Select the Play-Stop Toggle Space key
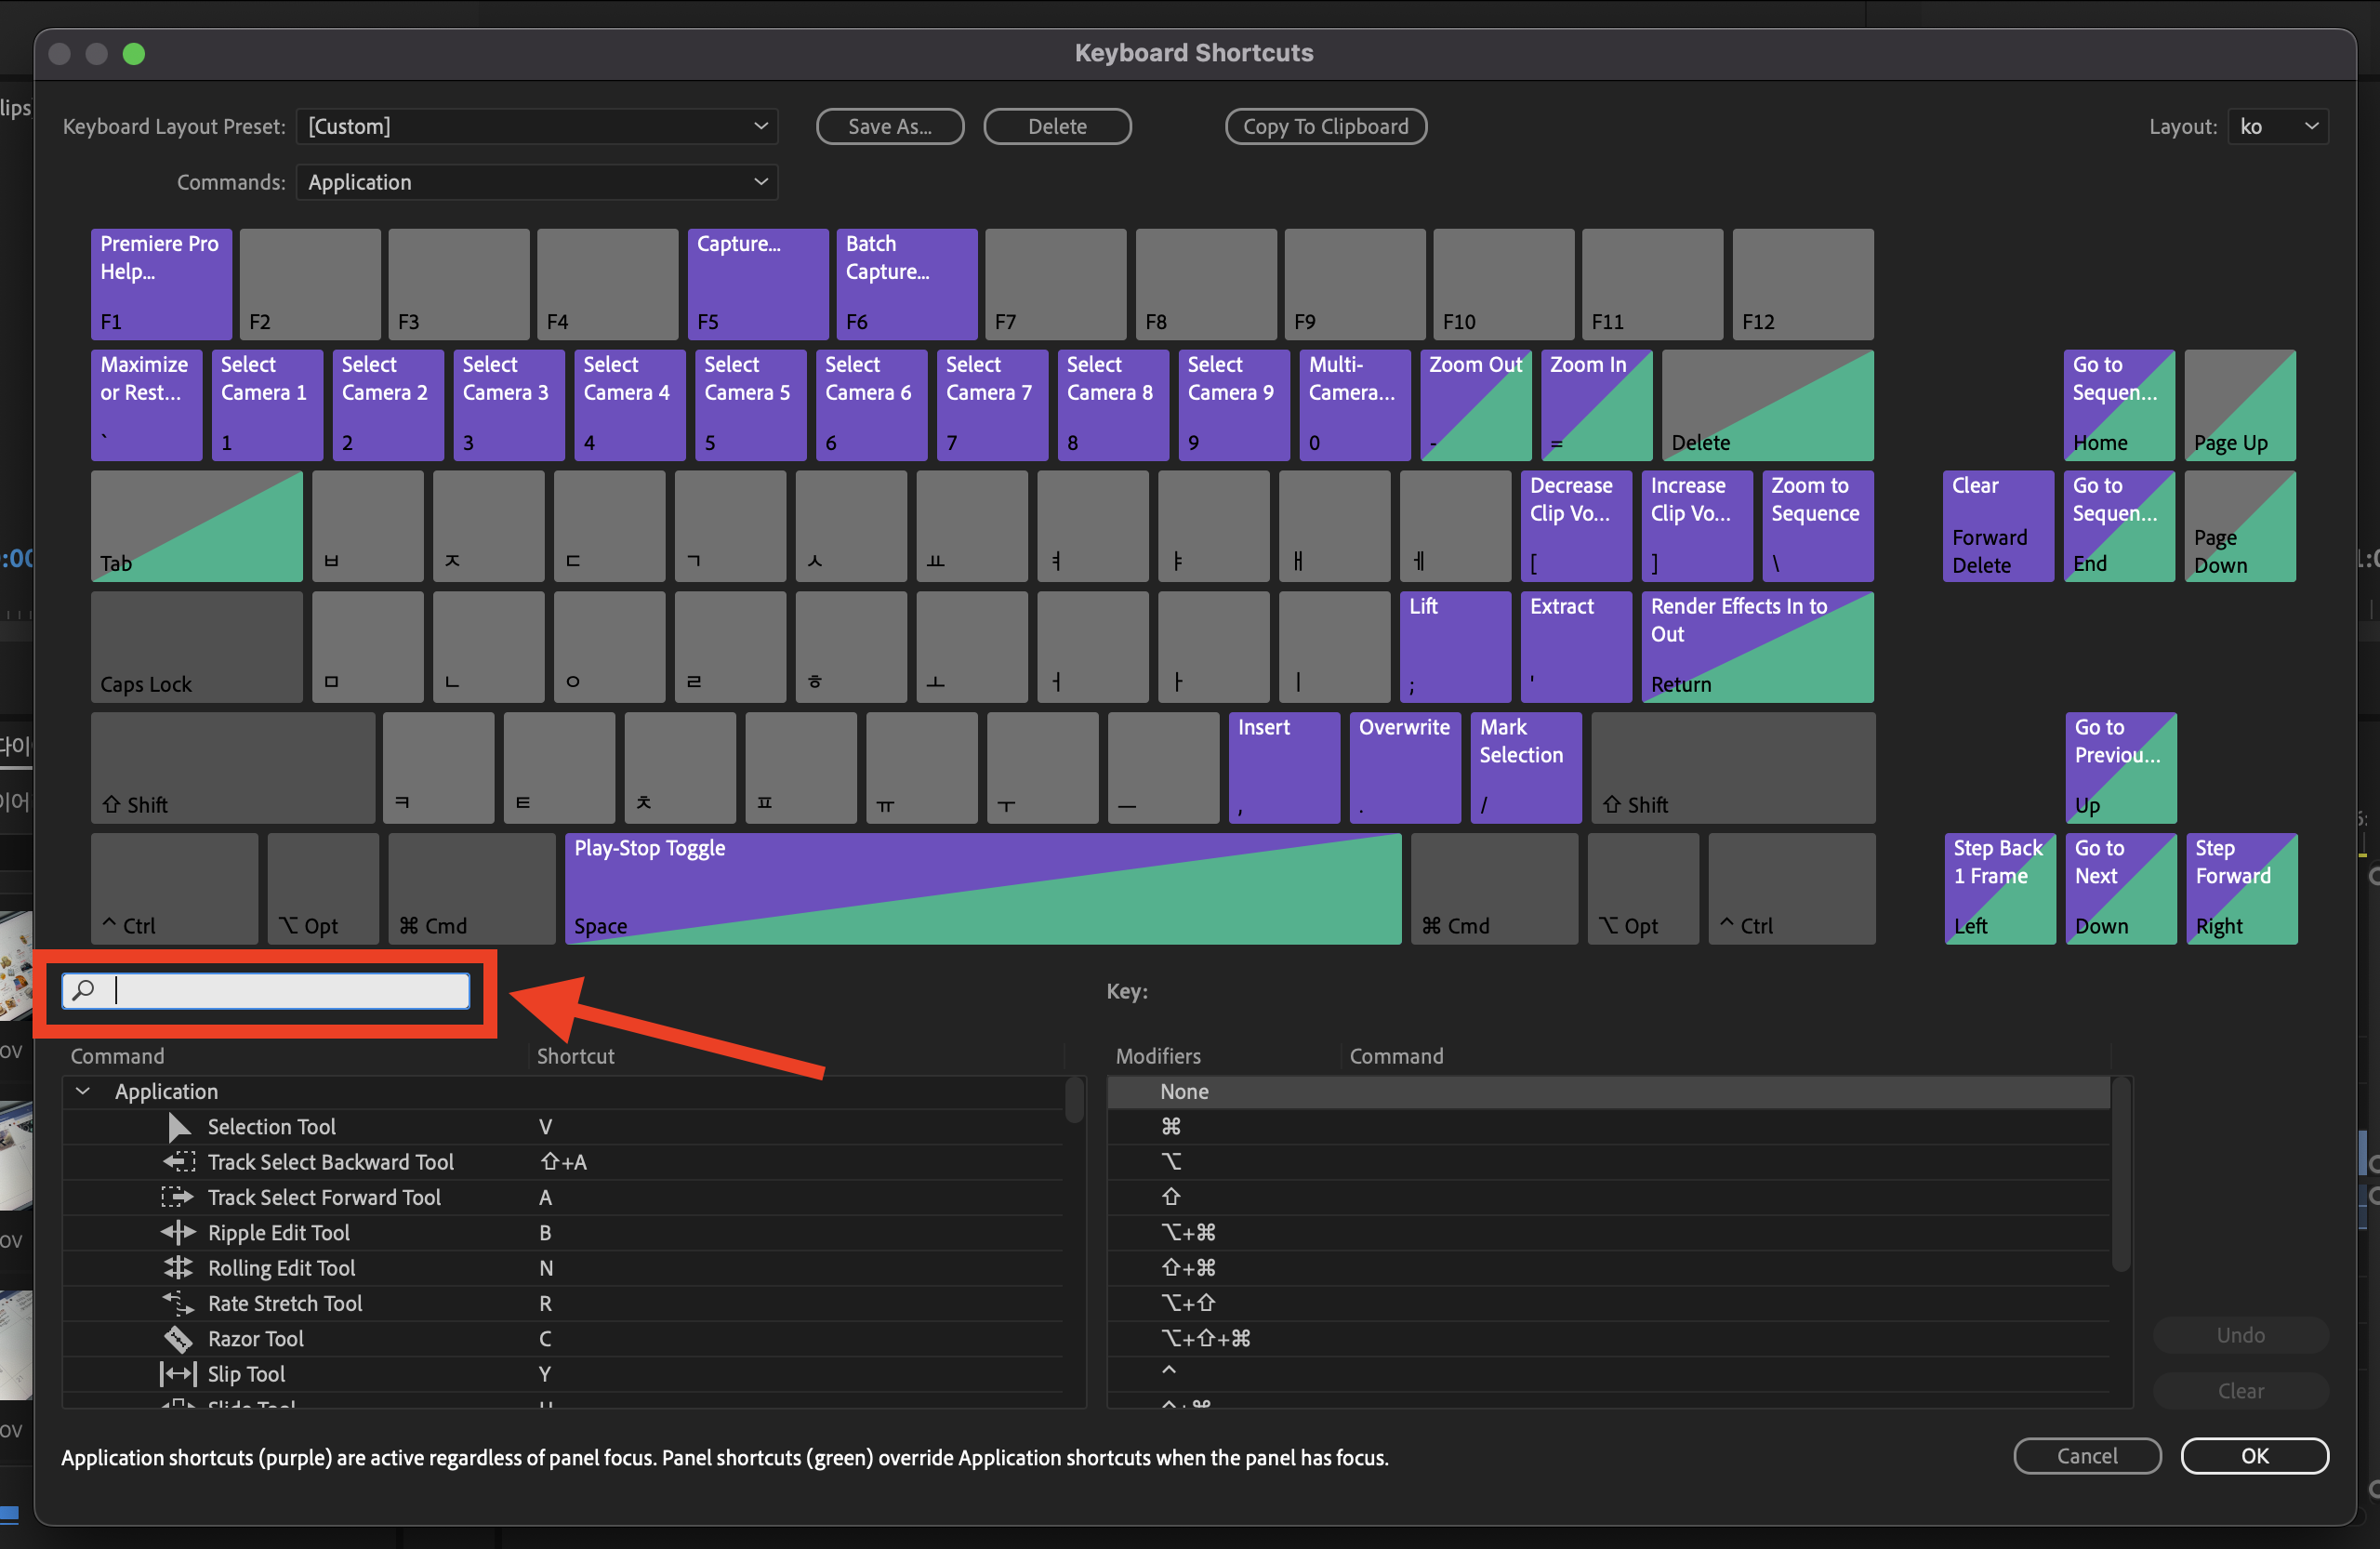 [x=982, y=888]
